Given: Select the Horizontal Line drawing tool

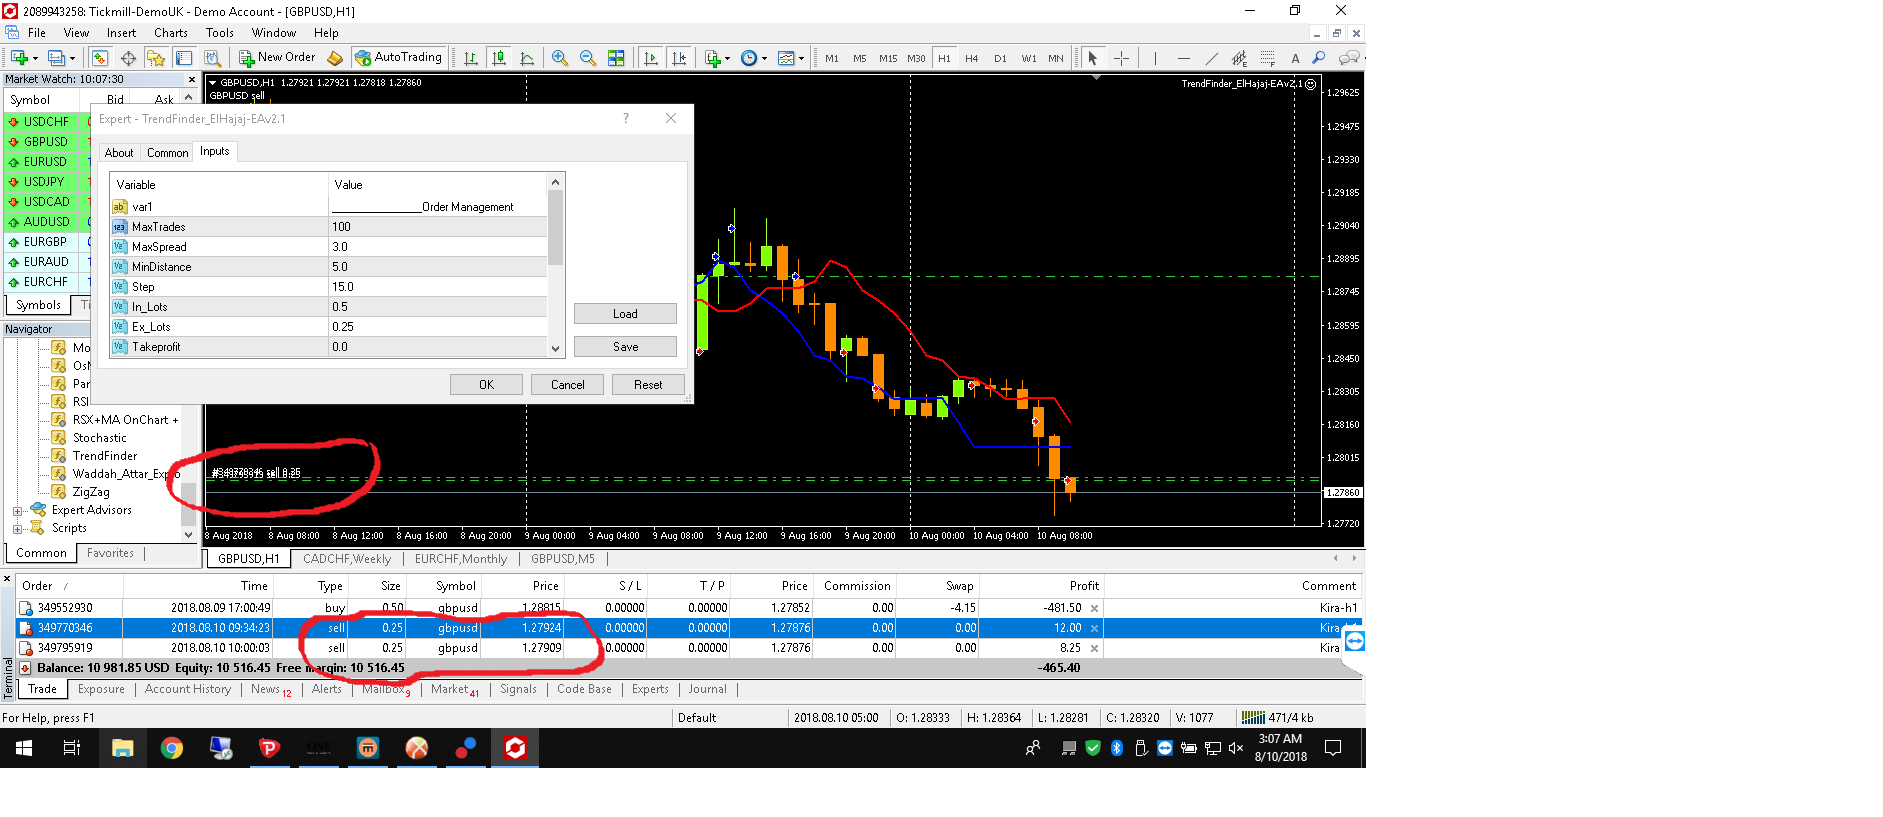Looking at the screenshot, I should pyautogui.click(x=1183, y=58).
